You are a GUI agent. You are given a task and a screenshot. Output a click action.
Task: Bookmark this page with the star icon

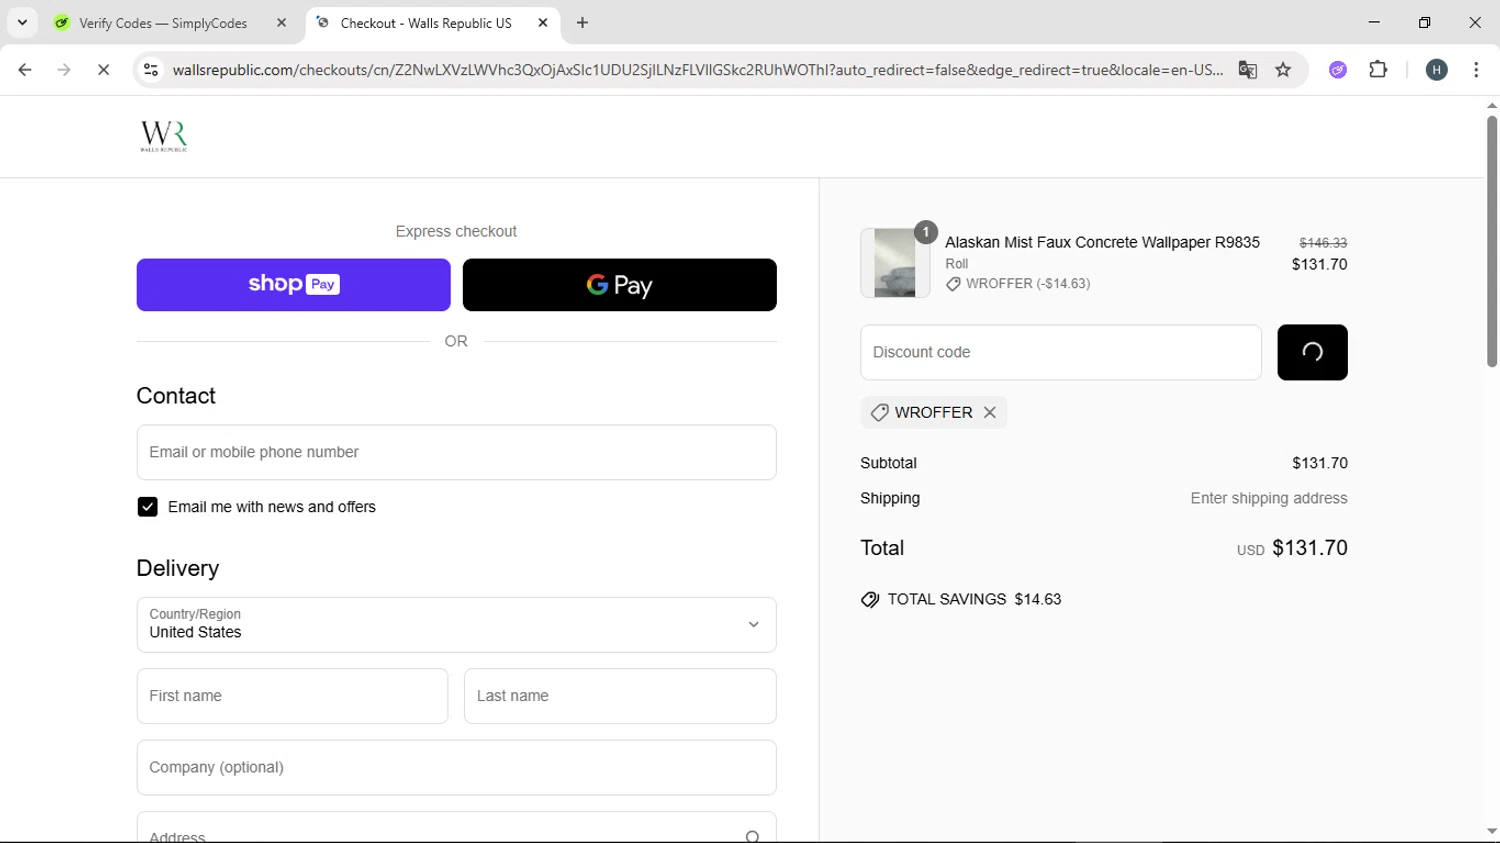[x=1284, y=70]
